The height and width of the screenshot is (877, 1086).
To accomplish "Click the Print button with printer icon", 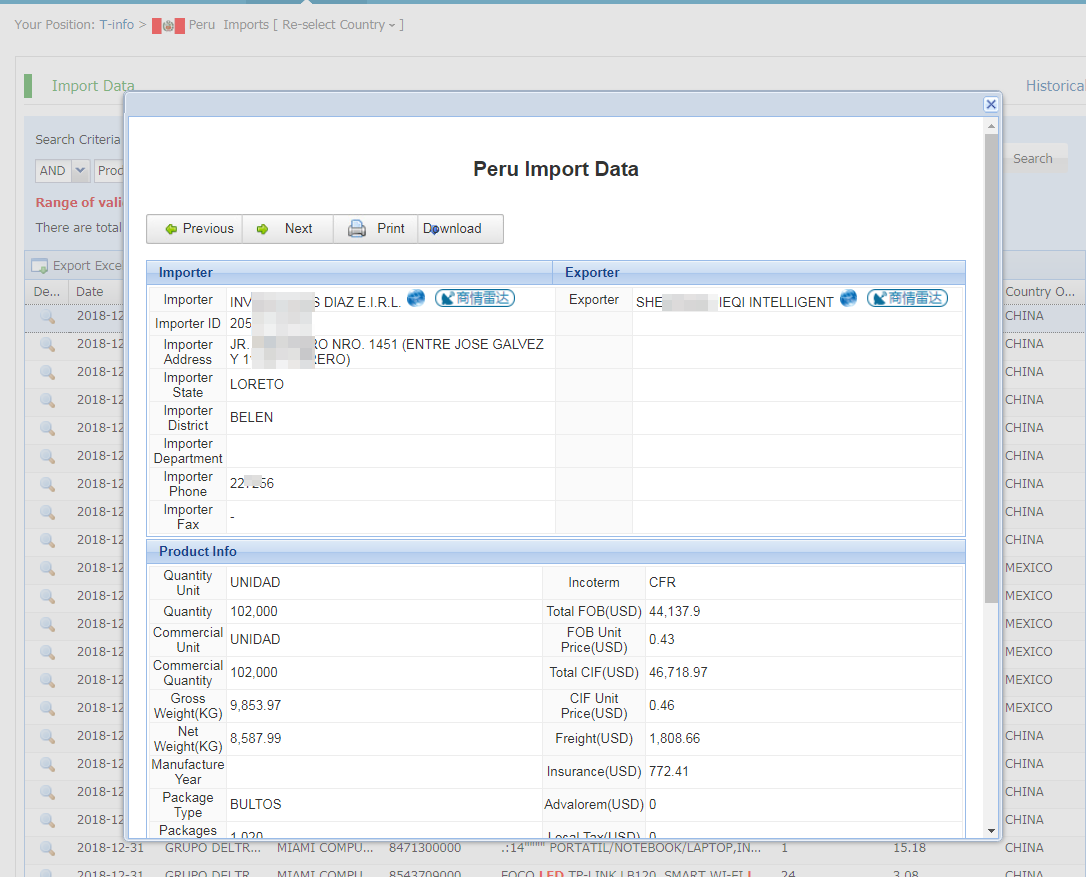I will click(x=376, y=229).
